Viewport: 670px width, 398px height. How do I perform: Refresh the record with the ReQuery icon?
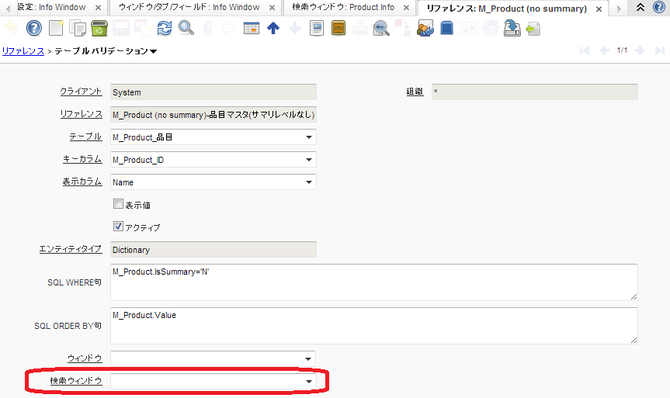(x=165, y=29)
